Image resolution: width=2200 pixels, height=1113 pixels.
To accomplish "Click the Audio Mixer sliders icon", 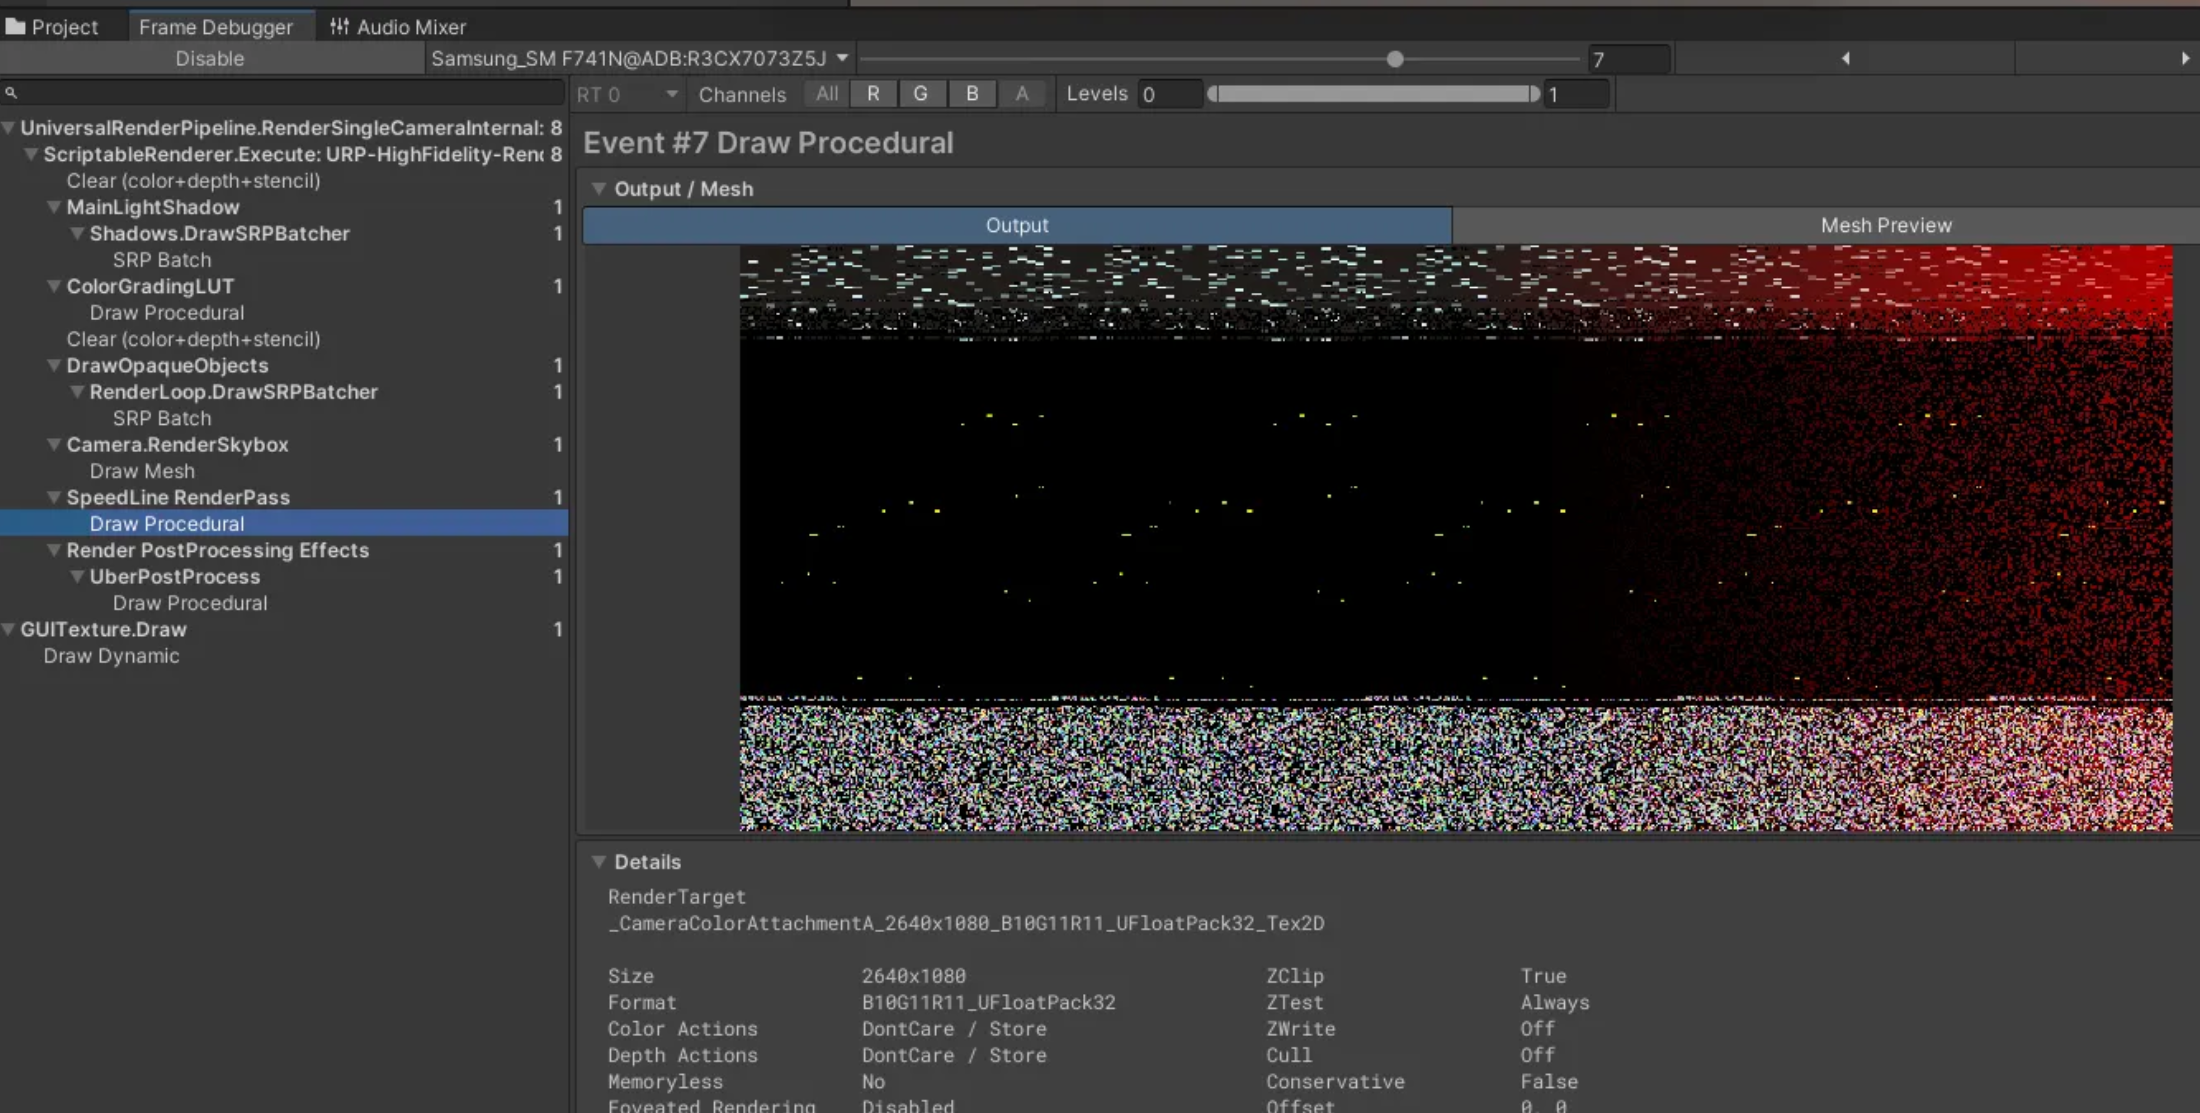I will [340, 27].
